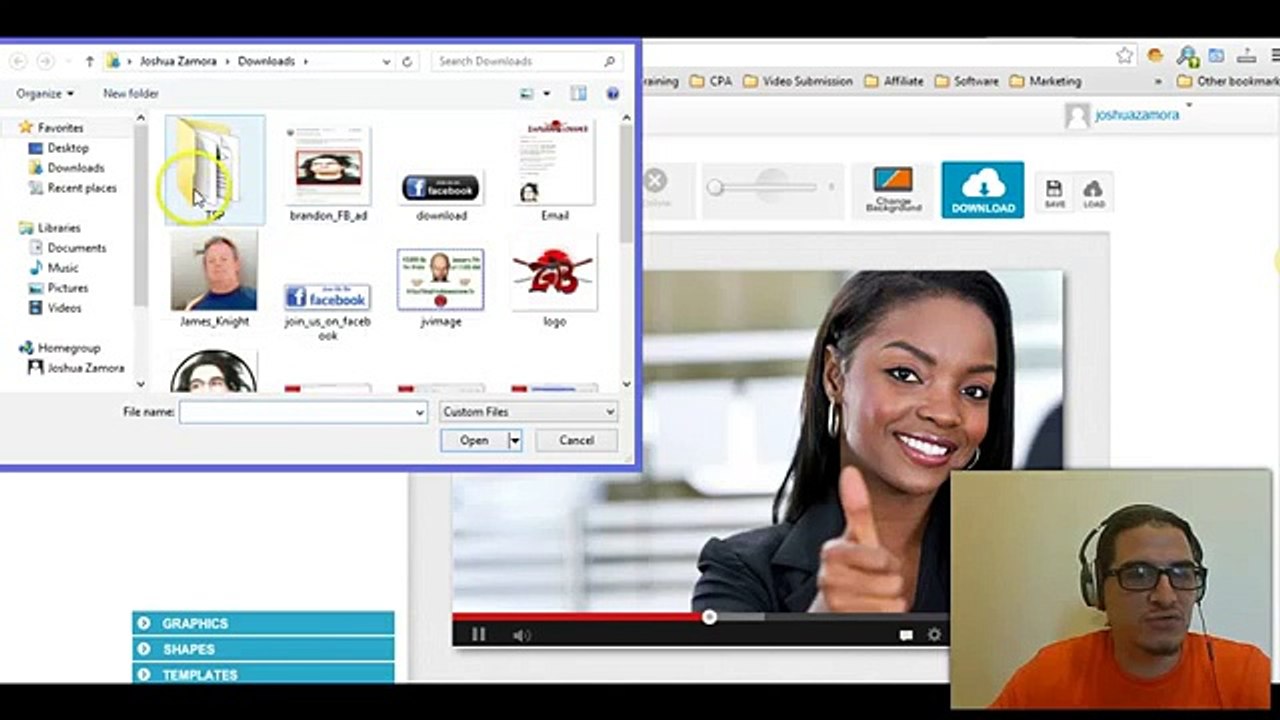Click the search magnifier in Search Downloads
This screenshot has width=1280, height=720.
tap(610, 61)
